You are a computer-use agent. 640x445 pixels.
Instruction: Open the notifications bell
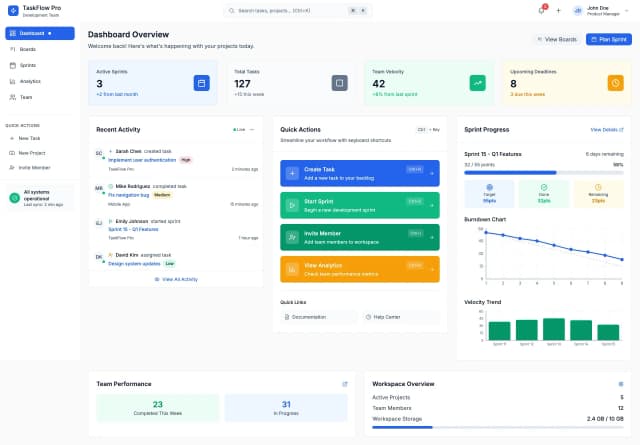point(541,11)
